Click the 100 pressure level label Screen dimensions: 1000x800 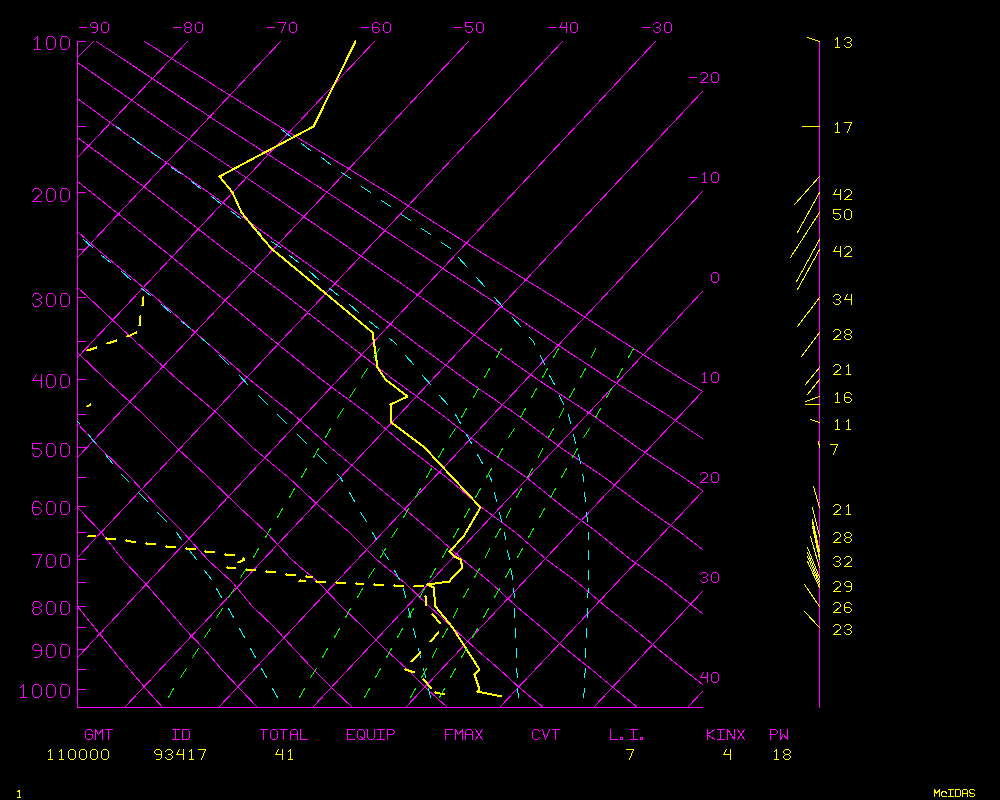52,43
